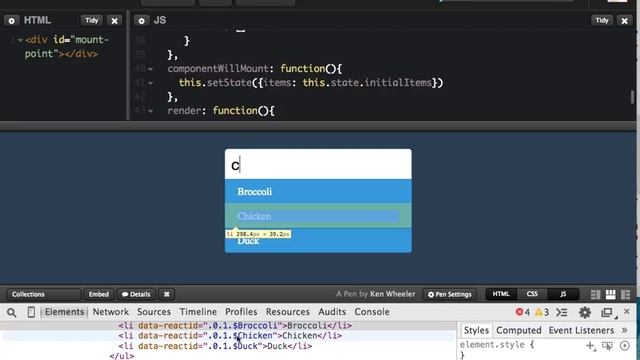
Task: Click the yellow warning count indicator
Action: tap(542, 312)
